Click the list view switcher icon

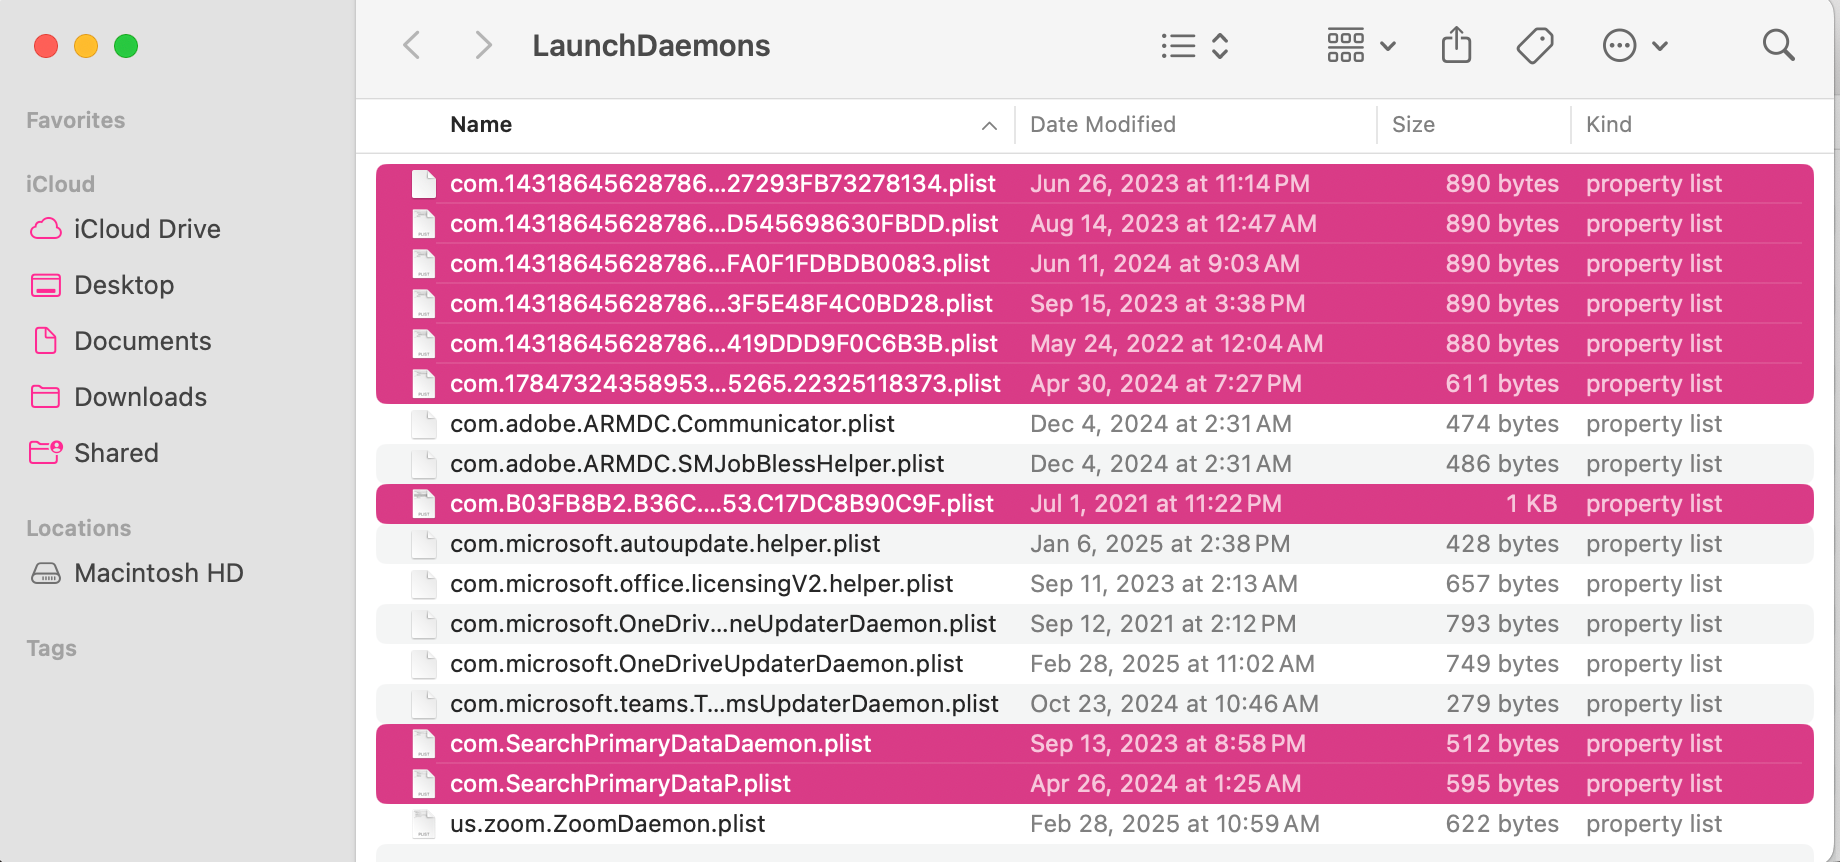[1194, 45]
